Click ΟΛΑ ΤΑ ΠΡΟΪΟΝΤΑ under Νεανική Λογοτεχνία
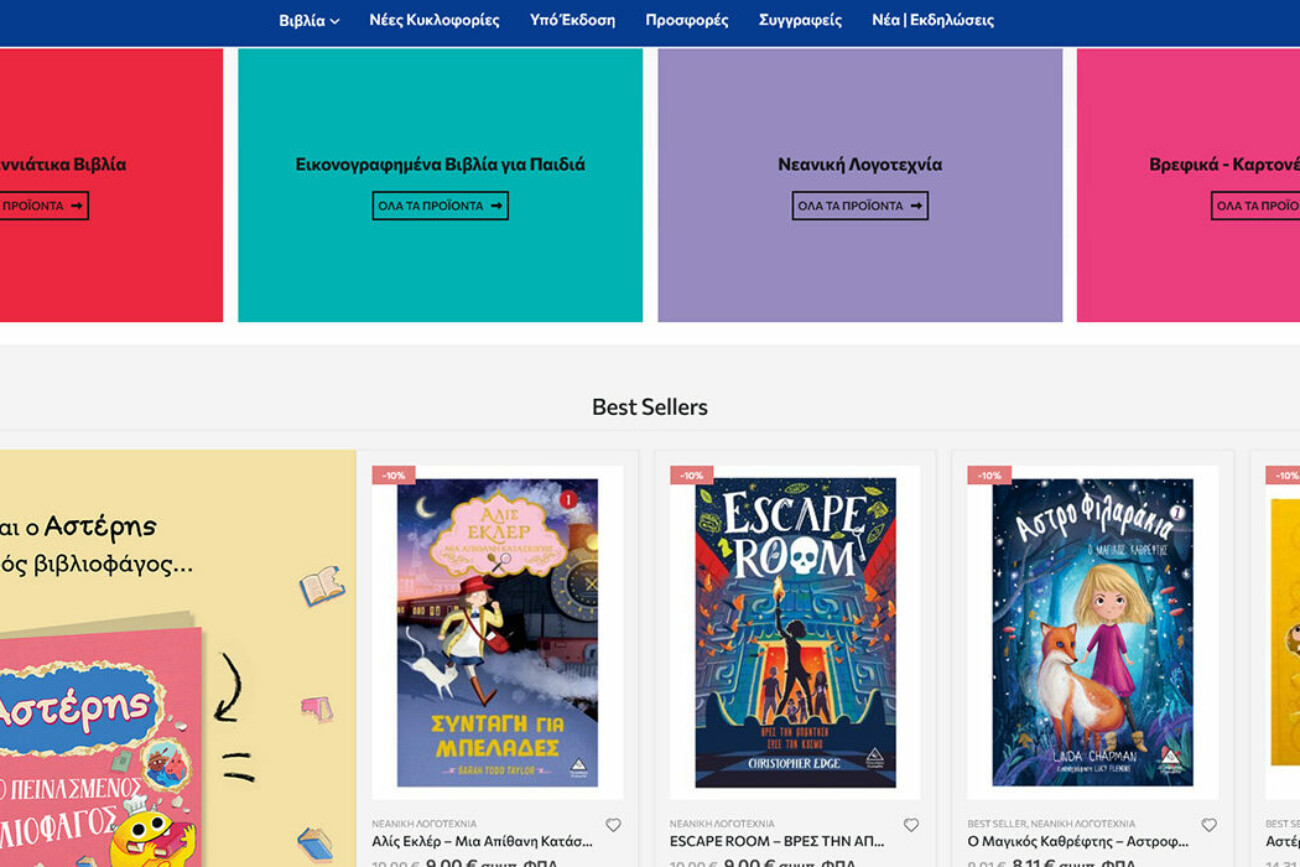Viewport: 1300px width, 867px height. coord(860,206)
